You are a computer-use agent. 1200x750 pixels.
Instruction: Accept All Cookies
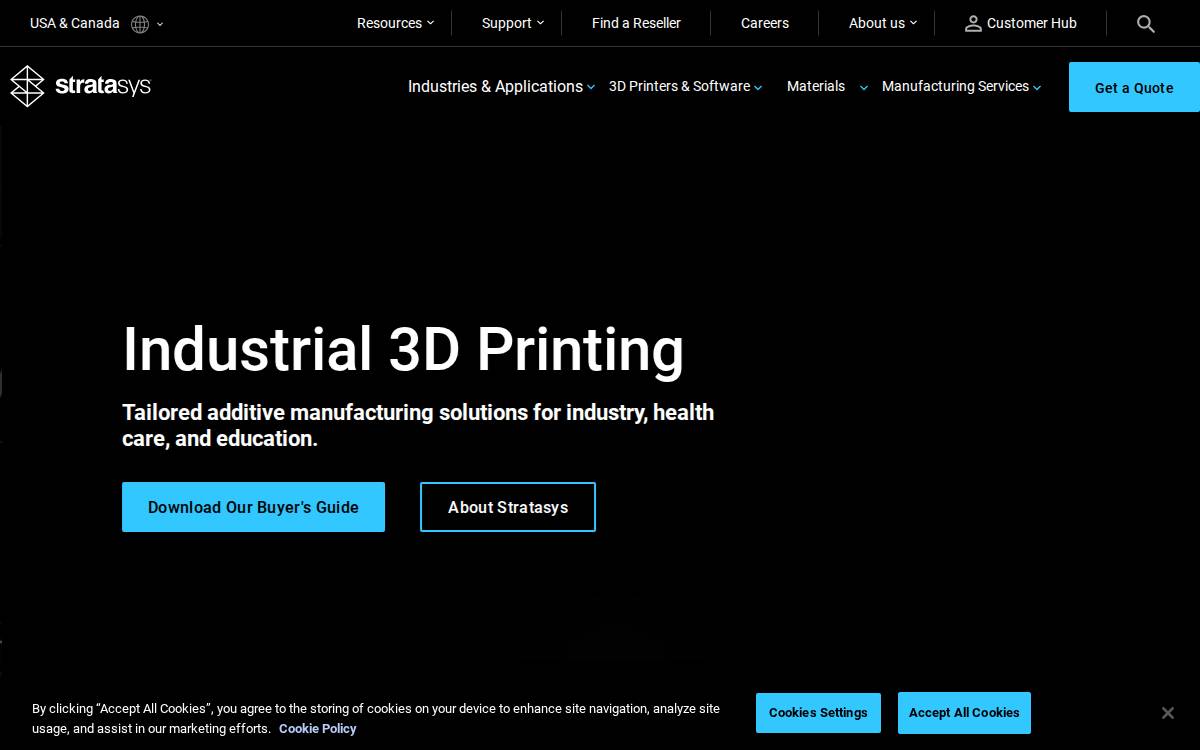[x=964, y=713]
